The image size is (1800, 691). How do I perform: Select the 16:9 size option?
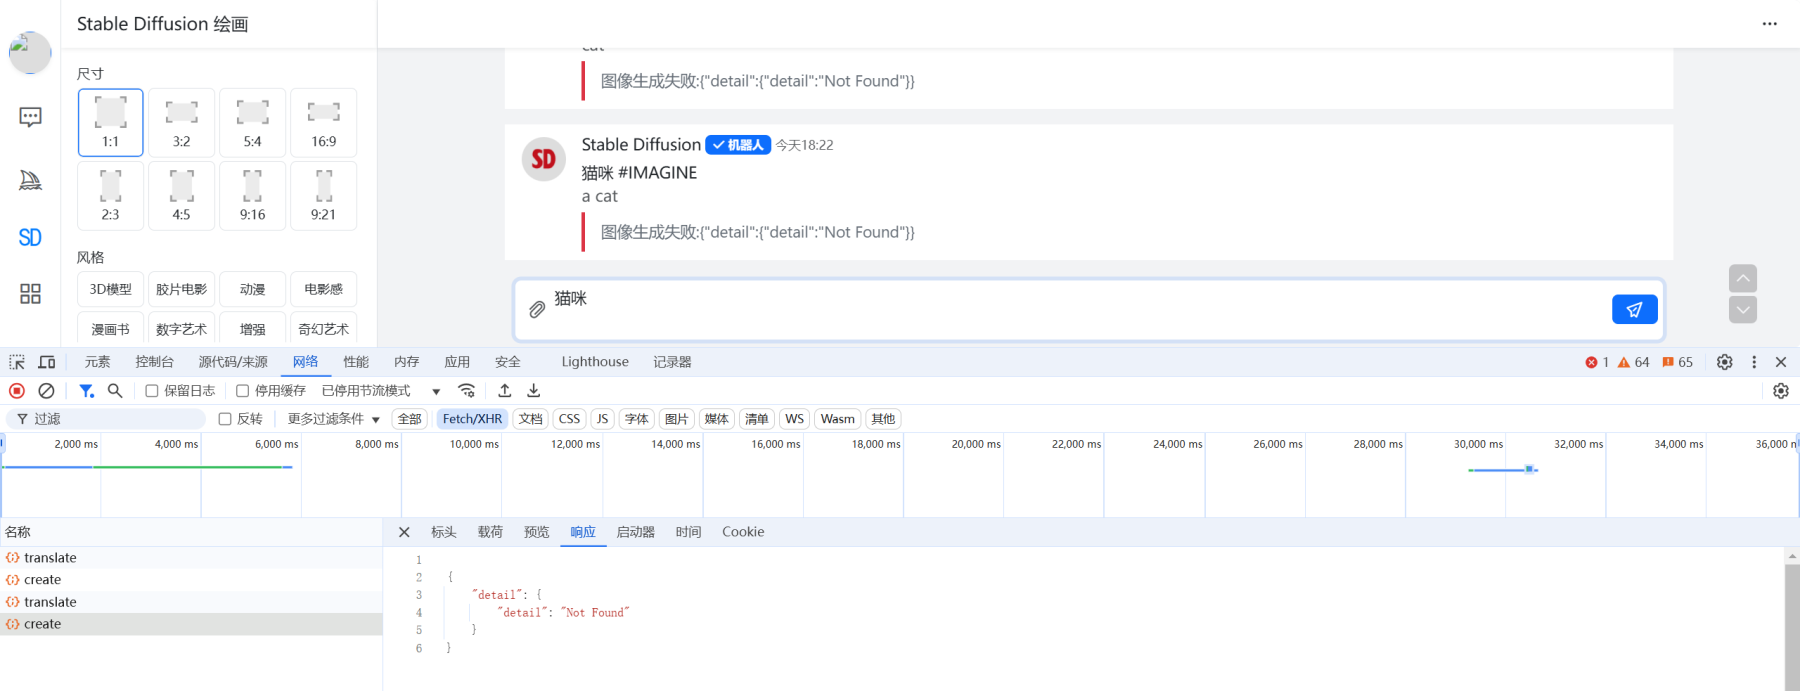tap(323, 122)
